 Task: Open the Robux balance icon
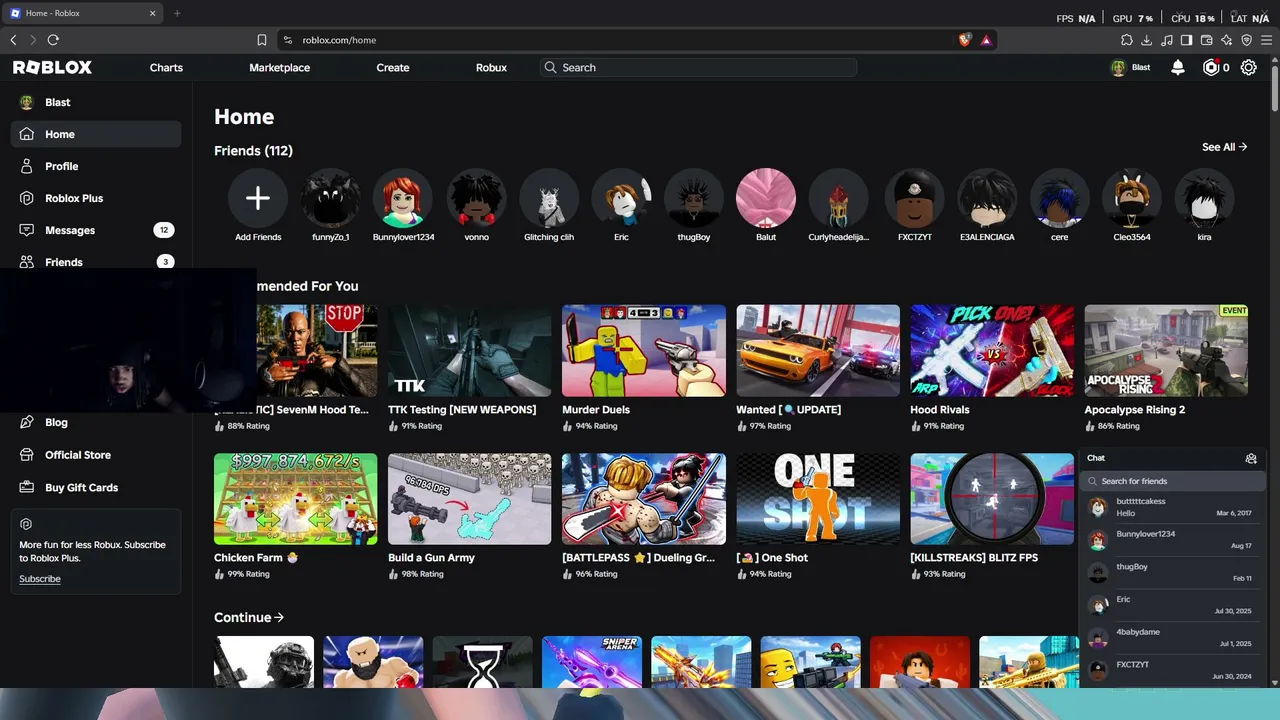(x=1211, y=67)
